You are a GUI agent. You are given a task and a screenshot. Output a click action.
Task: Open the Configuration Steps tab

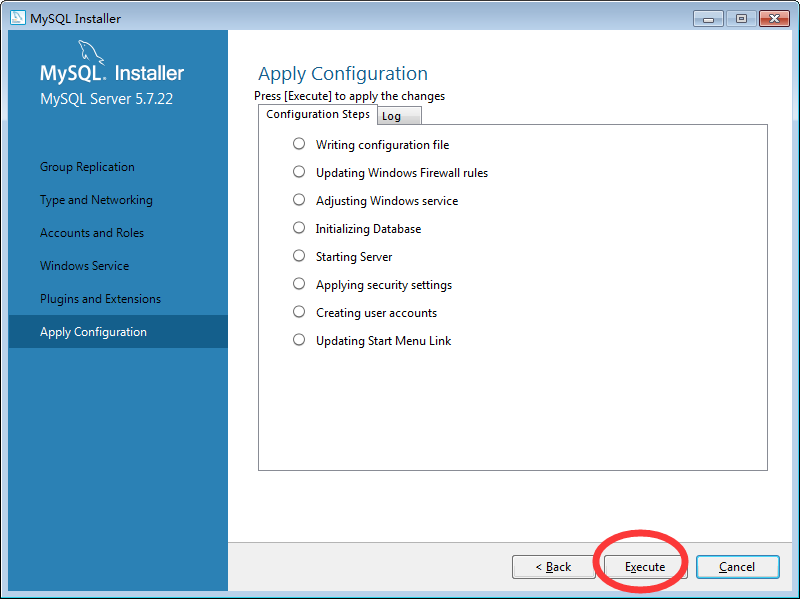tap(318, 114)
